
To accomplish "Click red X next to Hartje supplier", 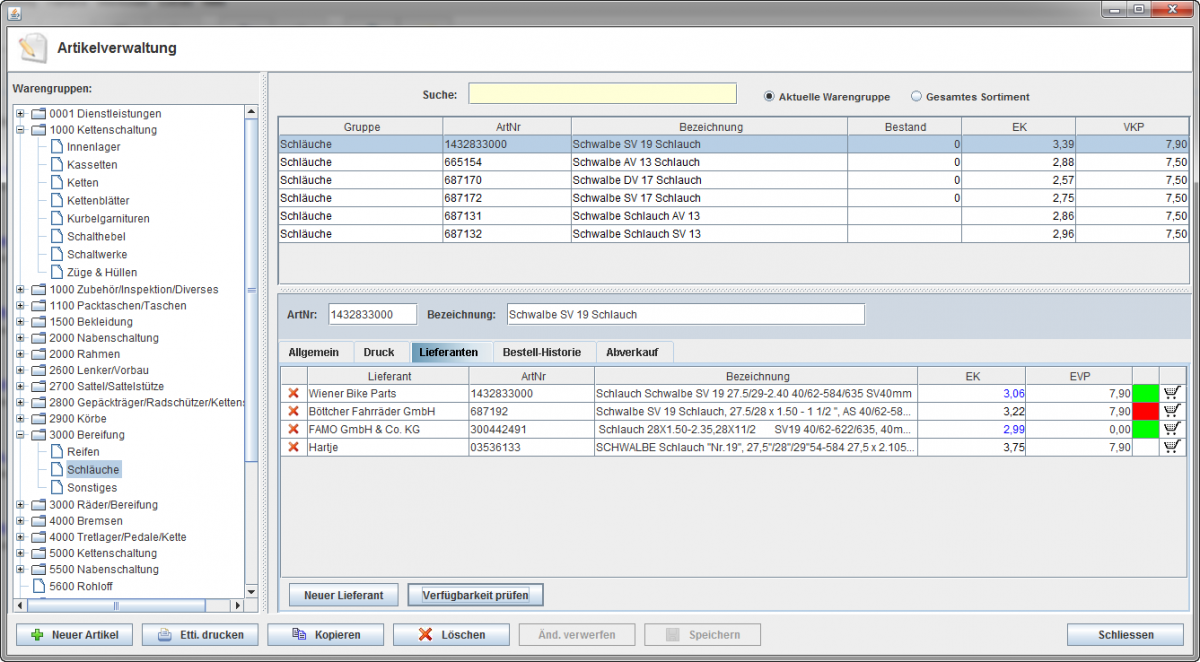I will [x=294, y=447].
